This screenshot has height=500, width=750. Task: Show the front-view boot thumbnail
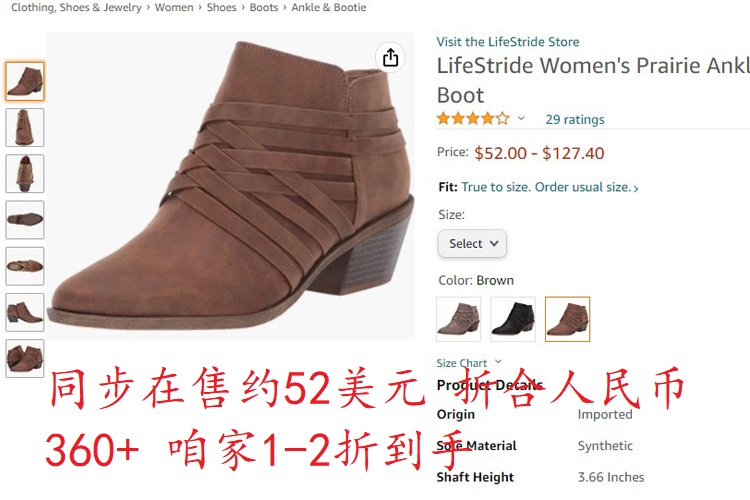tap(25, 127)
